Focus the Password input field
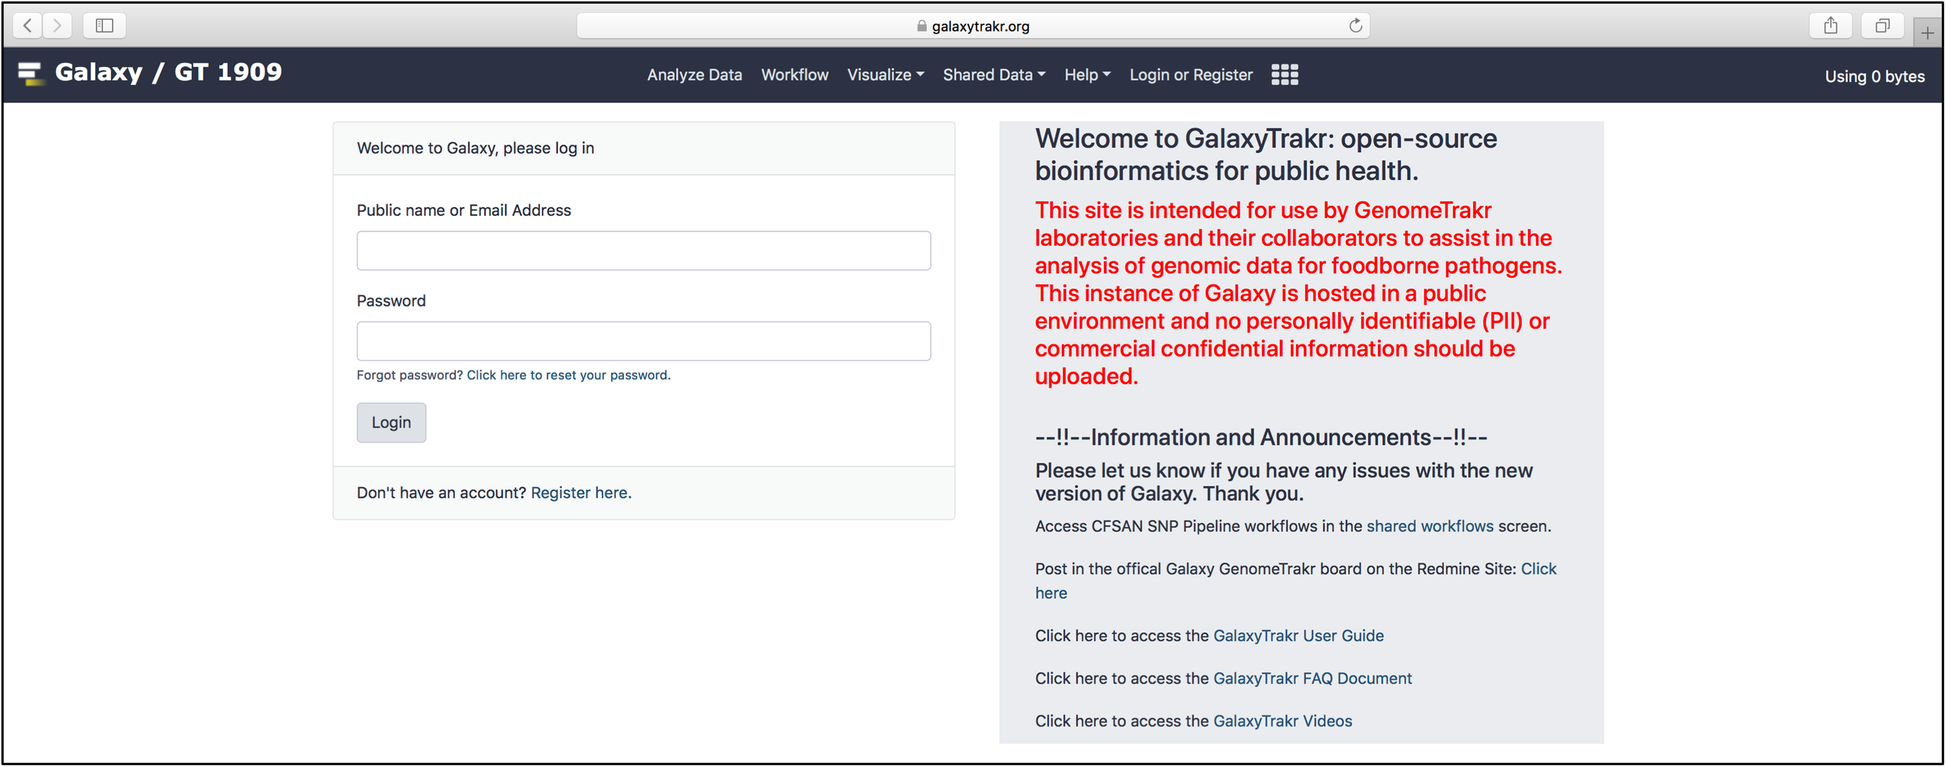The image size is (1946, 767). point(643,341)
